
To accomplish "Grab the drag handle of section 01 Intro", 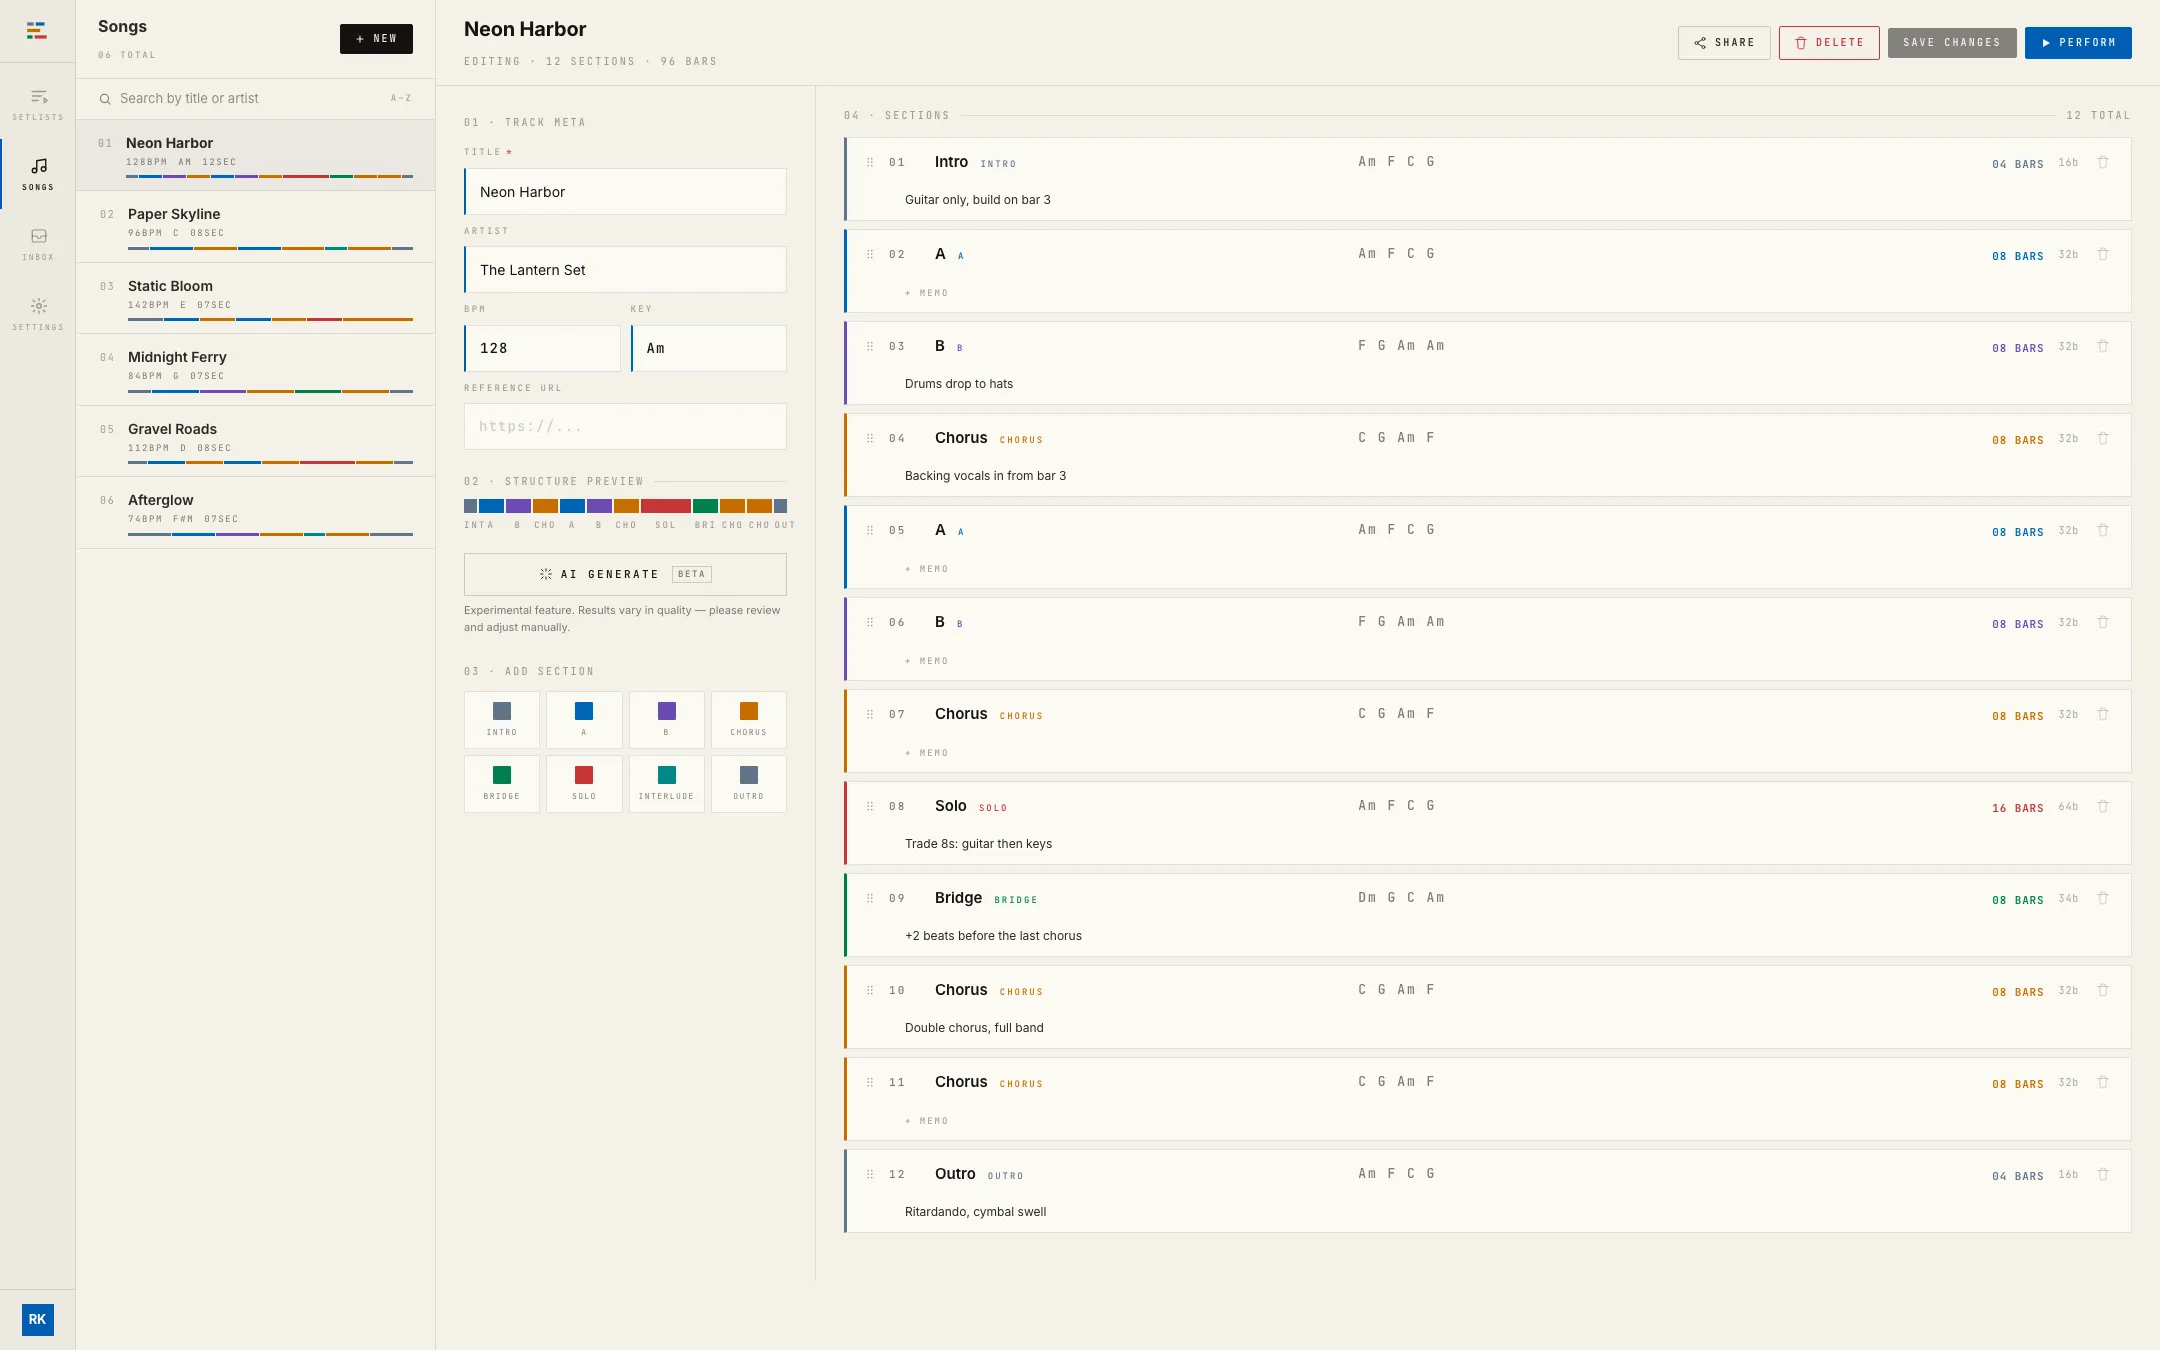I will 870,162.
